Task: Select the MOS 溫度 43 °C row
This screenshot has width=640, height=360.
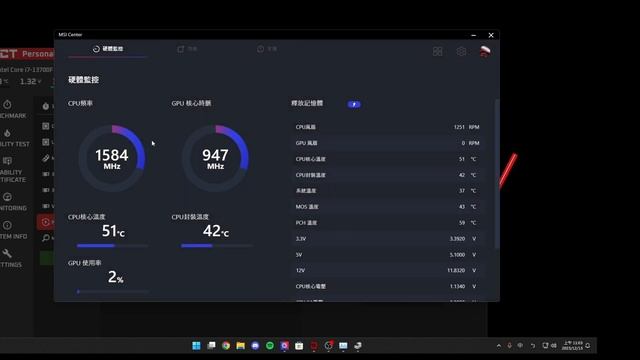Action: pos(387,207)
